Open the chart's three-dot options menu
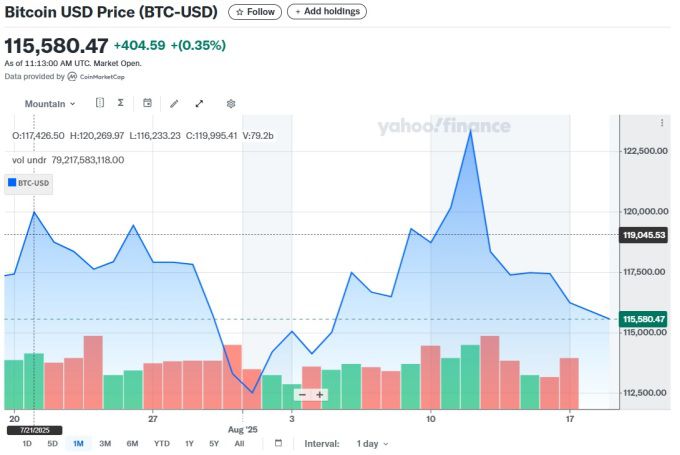The image size is (680, 455). [x=662, y=123]
